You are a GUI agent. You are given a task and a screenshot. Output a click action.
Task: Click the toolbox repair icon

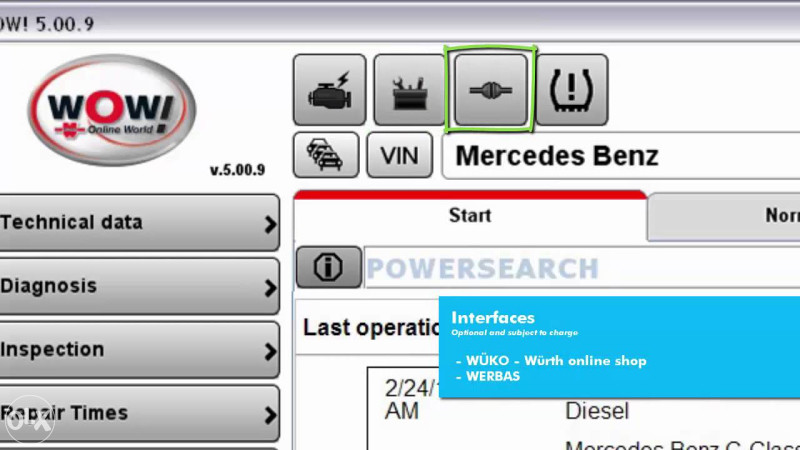pyautogui.click(x=410, y=90)
